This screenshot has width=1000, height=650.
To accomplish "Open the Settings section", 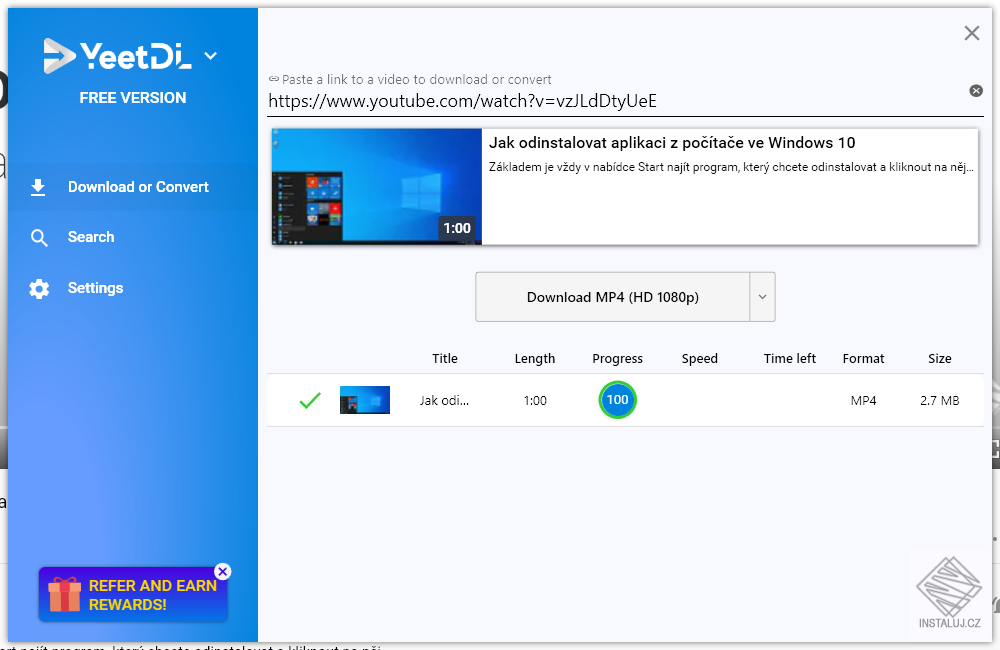I will pyautogui.click(x=133, y=288).
